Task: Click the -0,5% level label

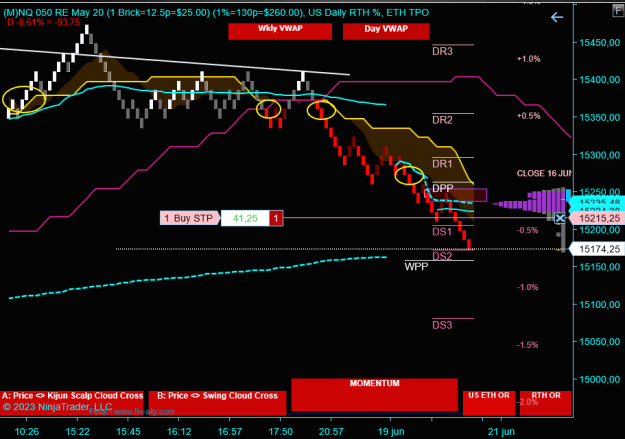Action: click(527, 230)
